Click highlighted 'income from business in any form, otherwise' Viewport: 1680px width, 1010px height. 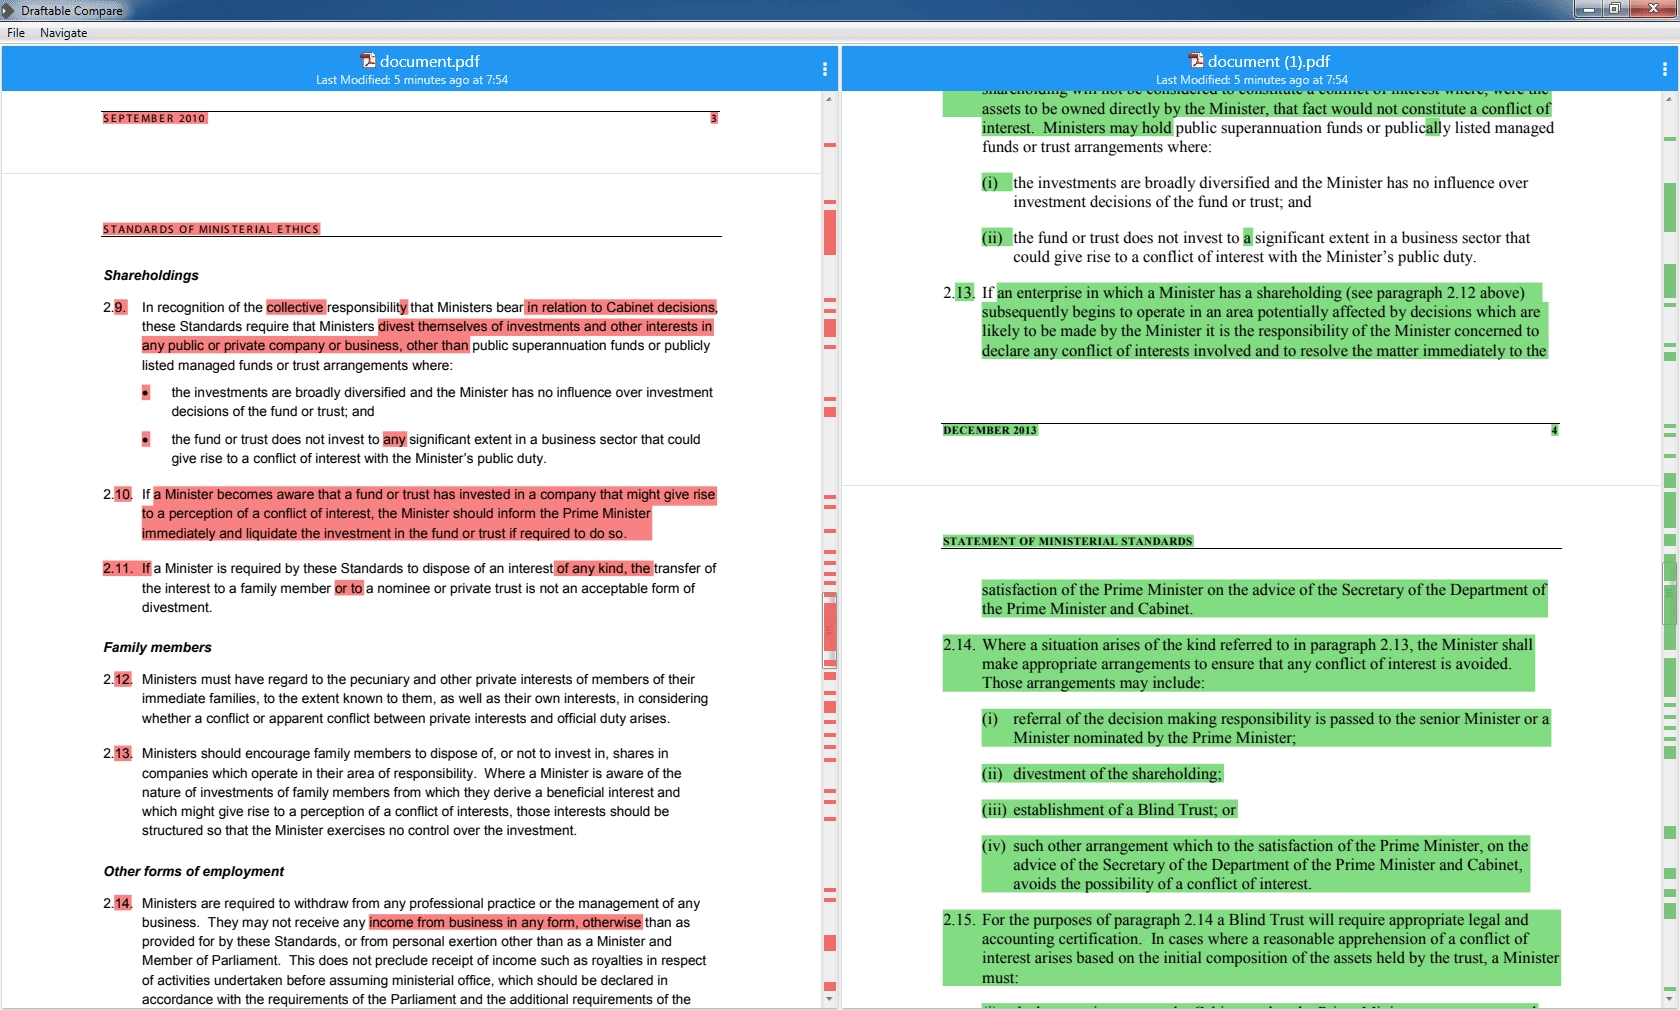505,922
